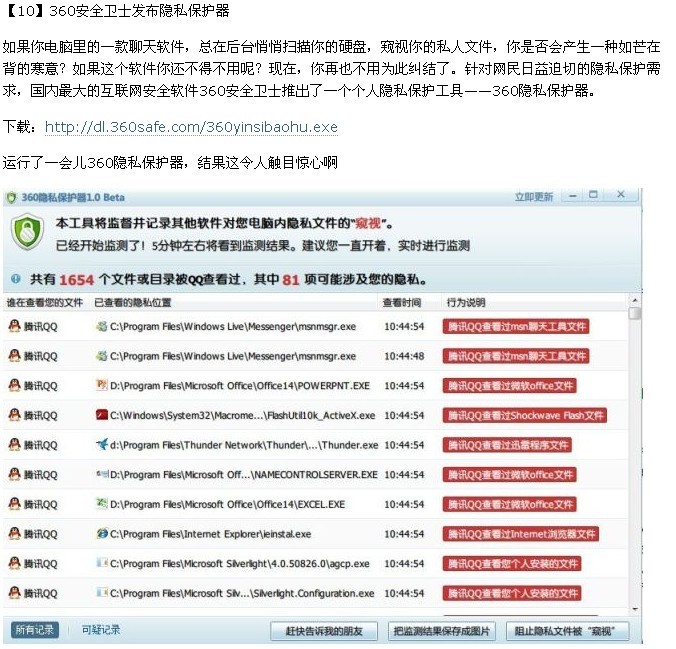Click the QQ penguin icon in the 10:44:48 row
The width and height of the screenshot is (676, 649).
(15, 356)
